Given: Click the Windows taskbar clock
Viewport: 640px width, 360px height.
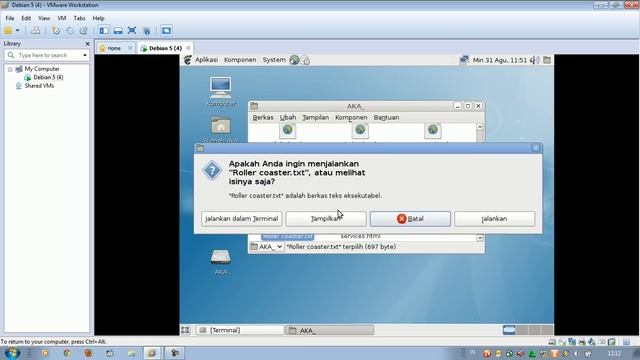Looking at the screenshot, I should point(614,353).
